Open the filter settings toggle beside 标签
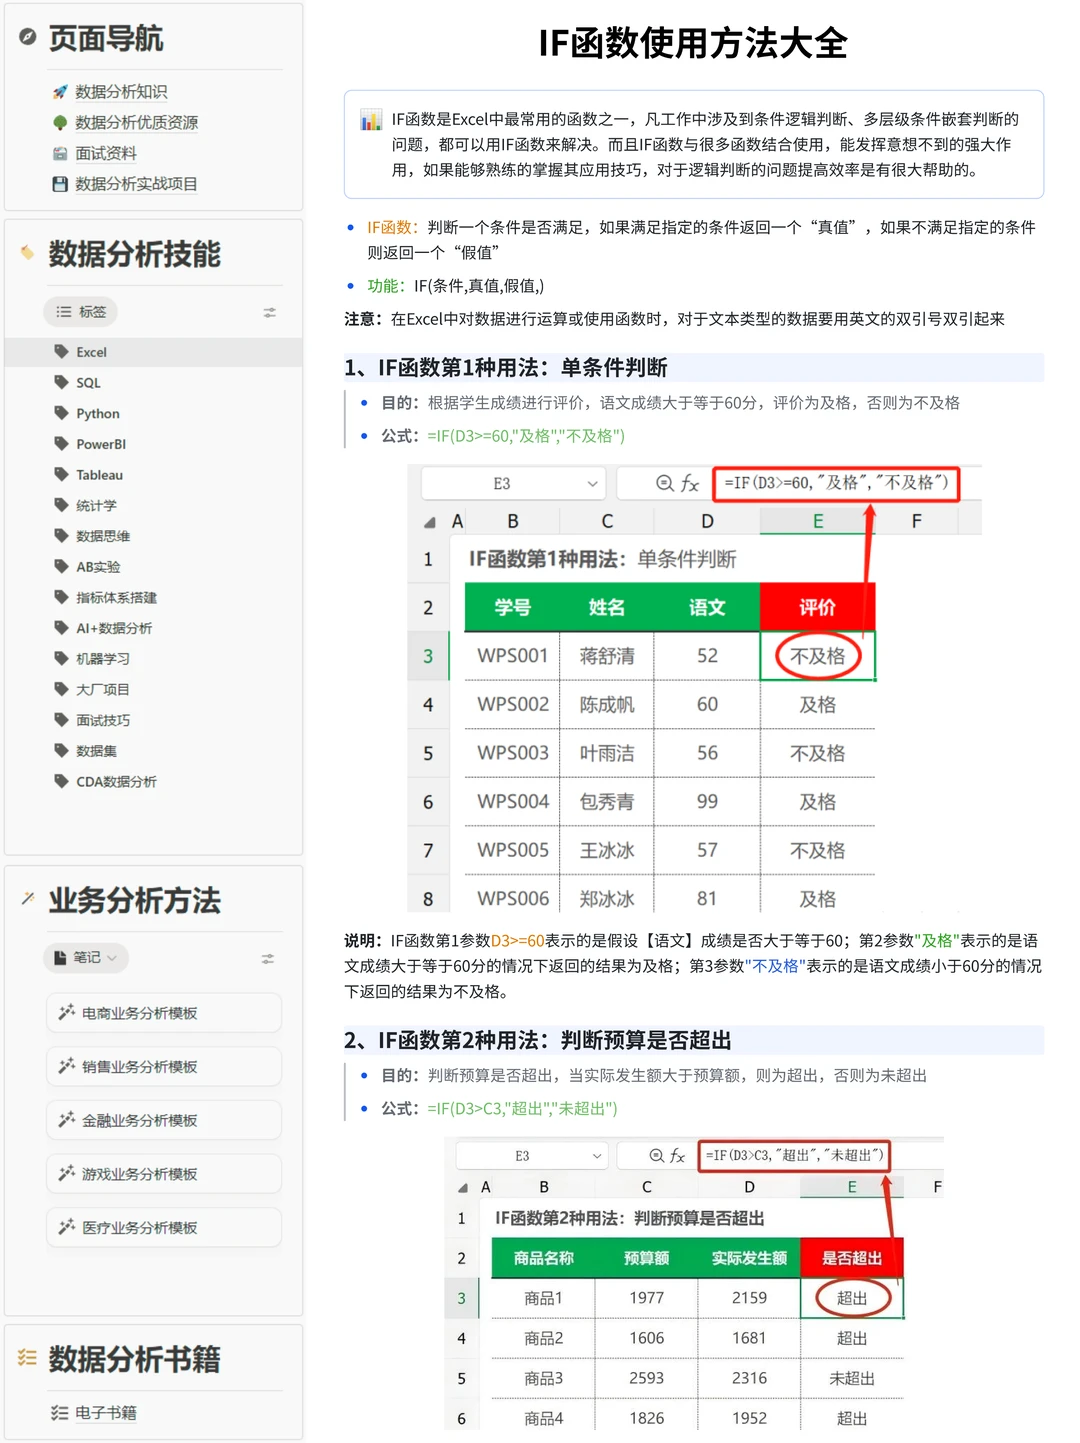This screenshot has height=1443, width=1080. (269, 312)
